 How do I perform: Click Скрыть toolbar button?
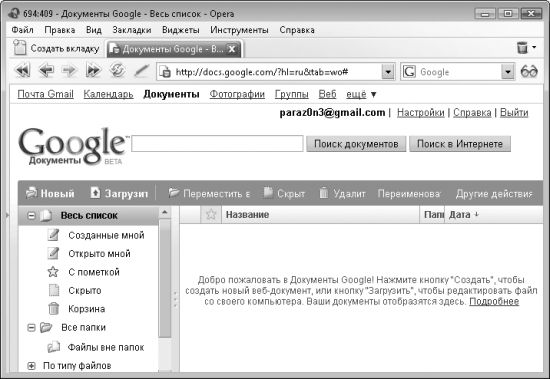coord(284,193)
